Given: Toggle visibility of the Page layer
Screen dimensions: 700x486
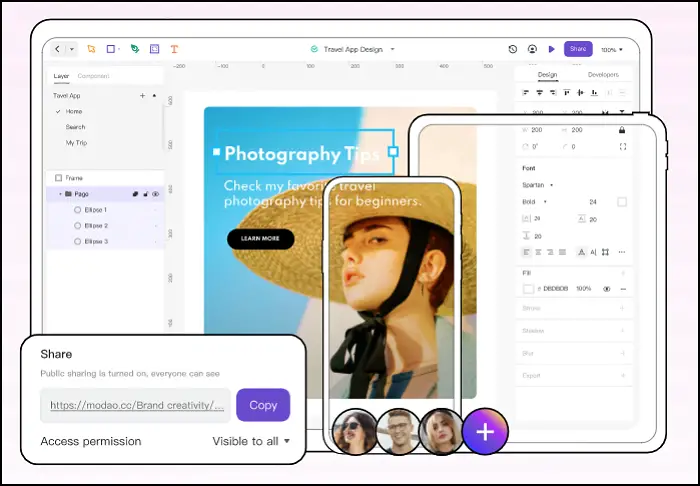Looking at the screenshot, I should click(x=155, y=194).
